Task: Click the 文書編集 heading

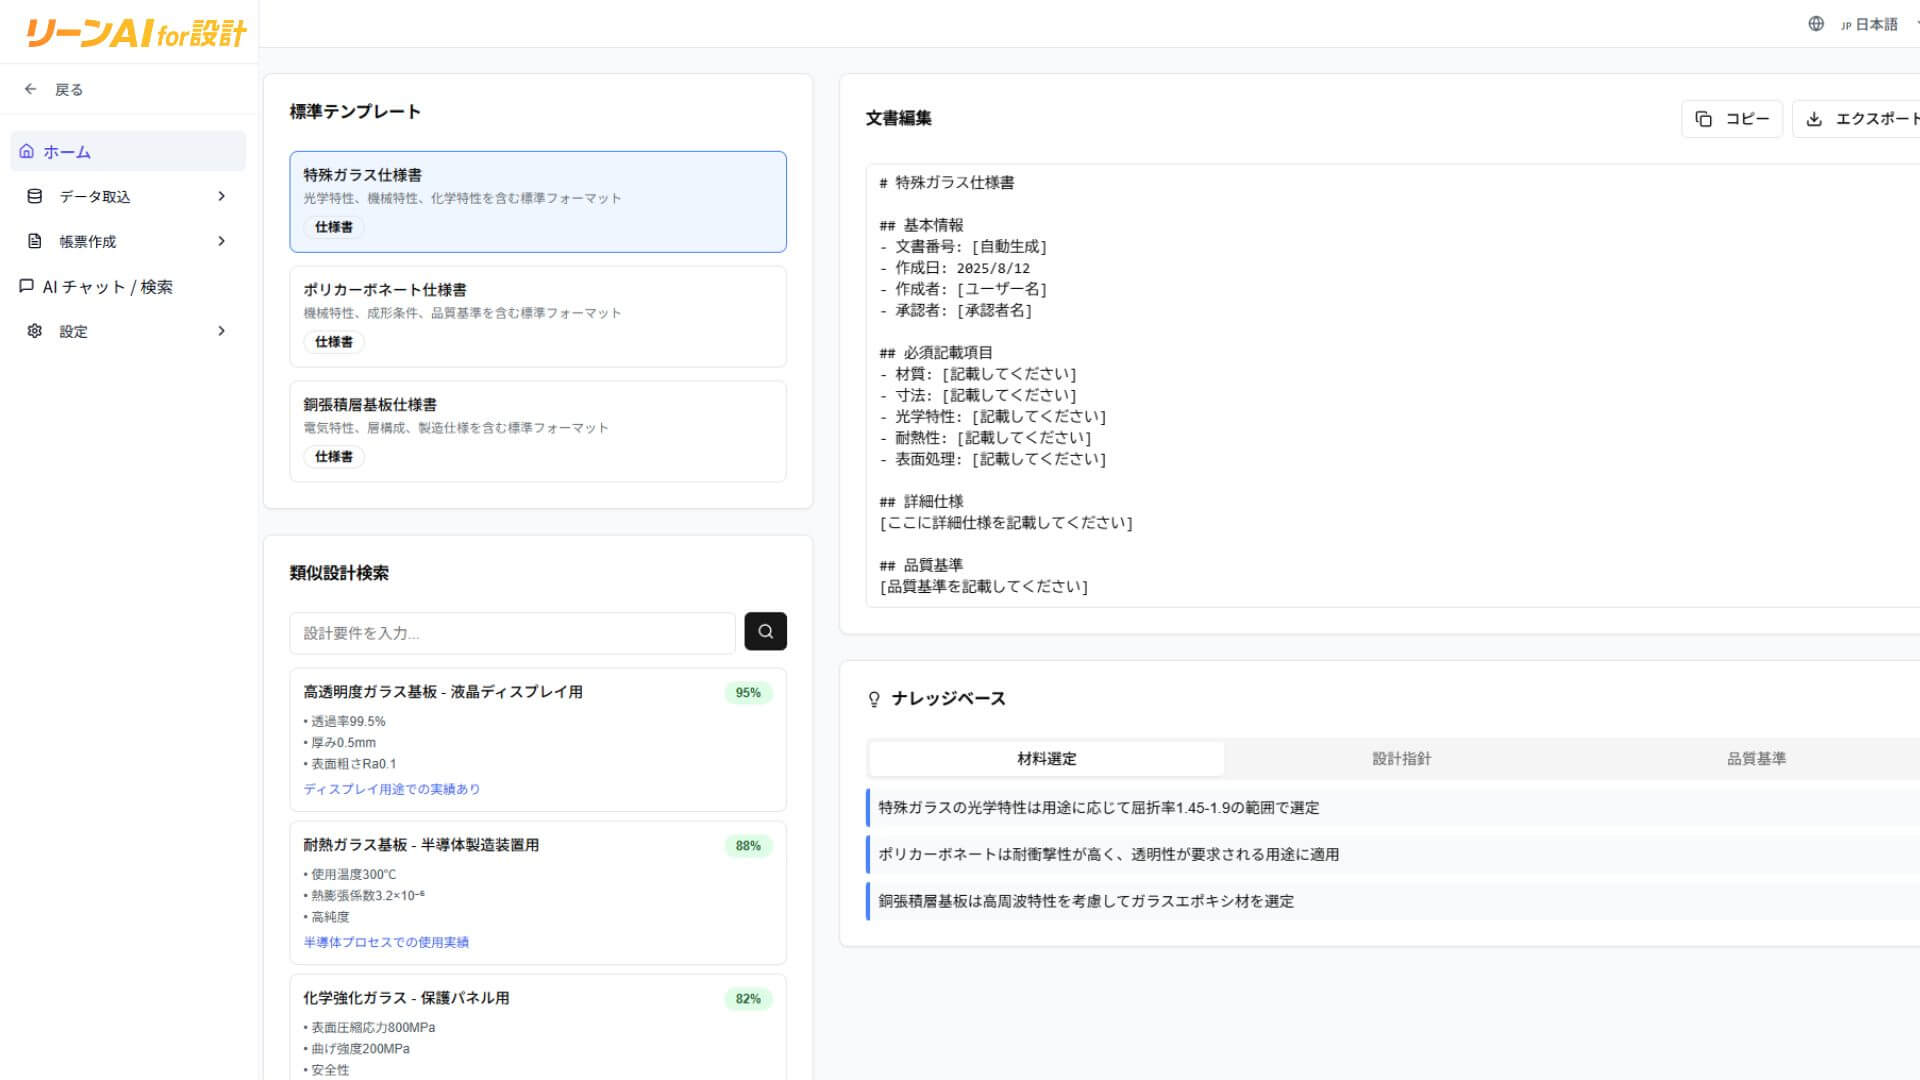Action: point(898,118)
